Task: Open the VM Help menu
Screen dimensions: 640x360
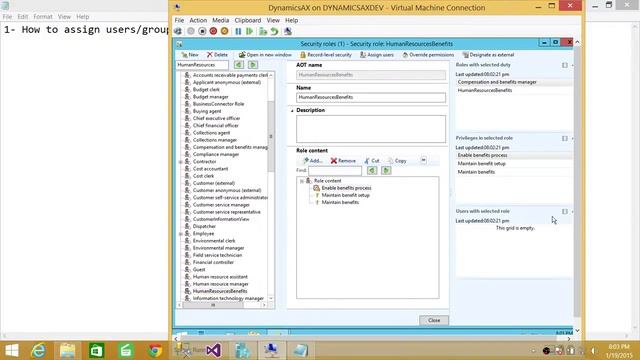Action: tap(291, 20)
